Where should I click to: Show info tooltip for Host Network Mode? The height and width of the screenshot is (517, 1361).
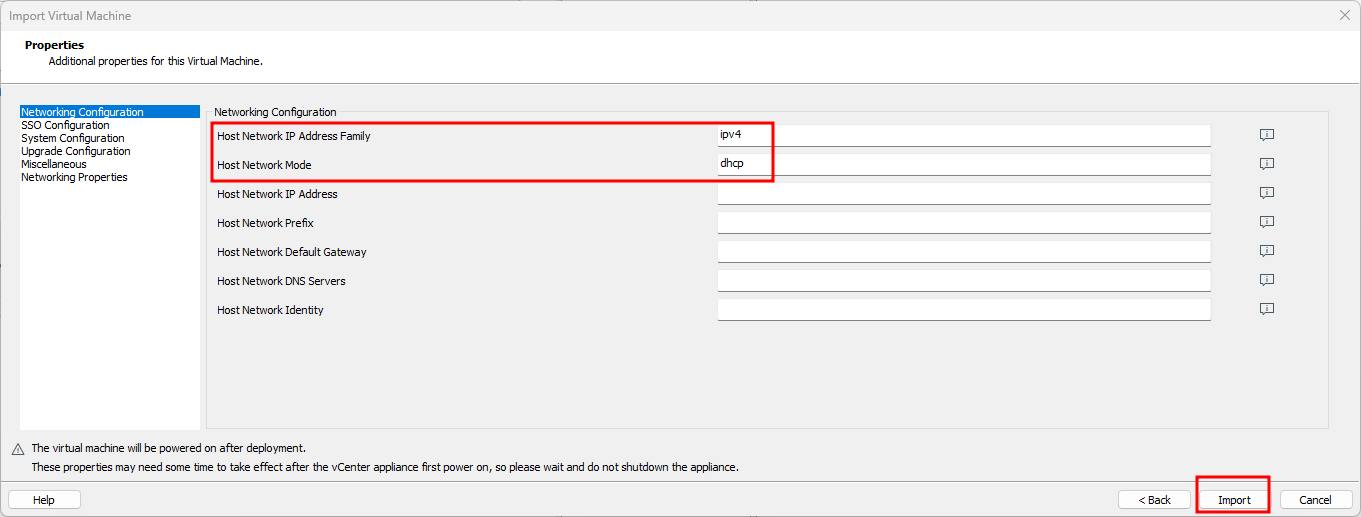coord(1266,164)
